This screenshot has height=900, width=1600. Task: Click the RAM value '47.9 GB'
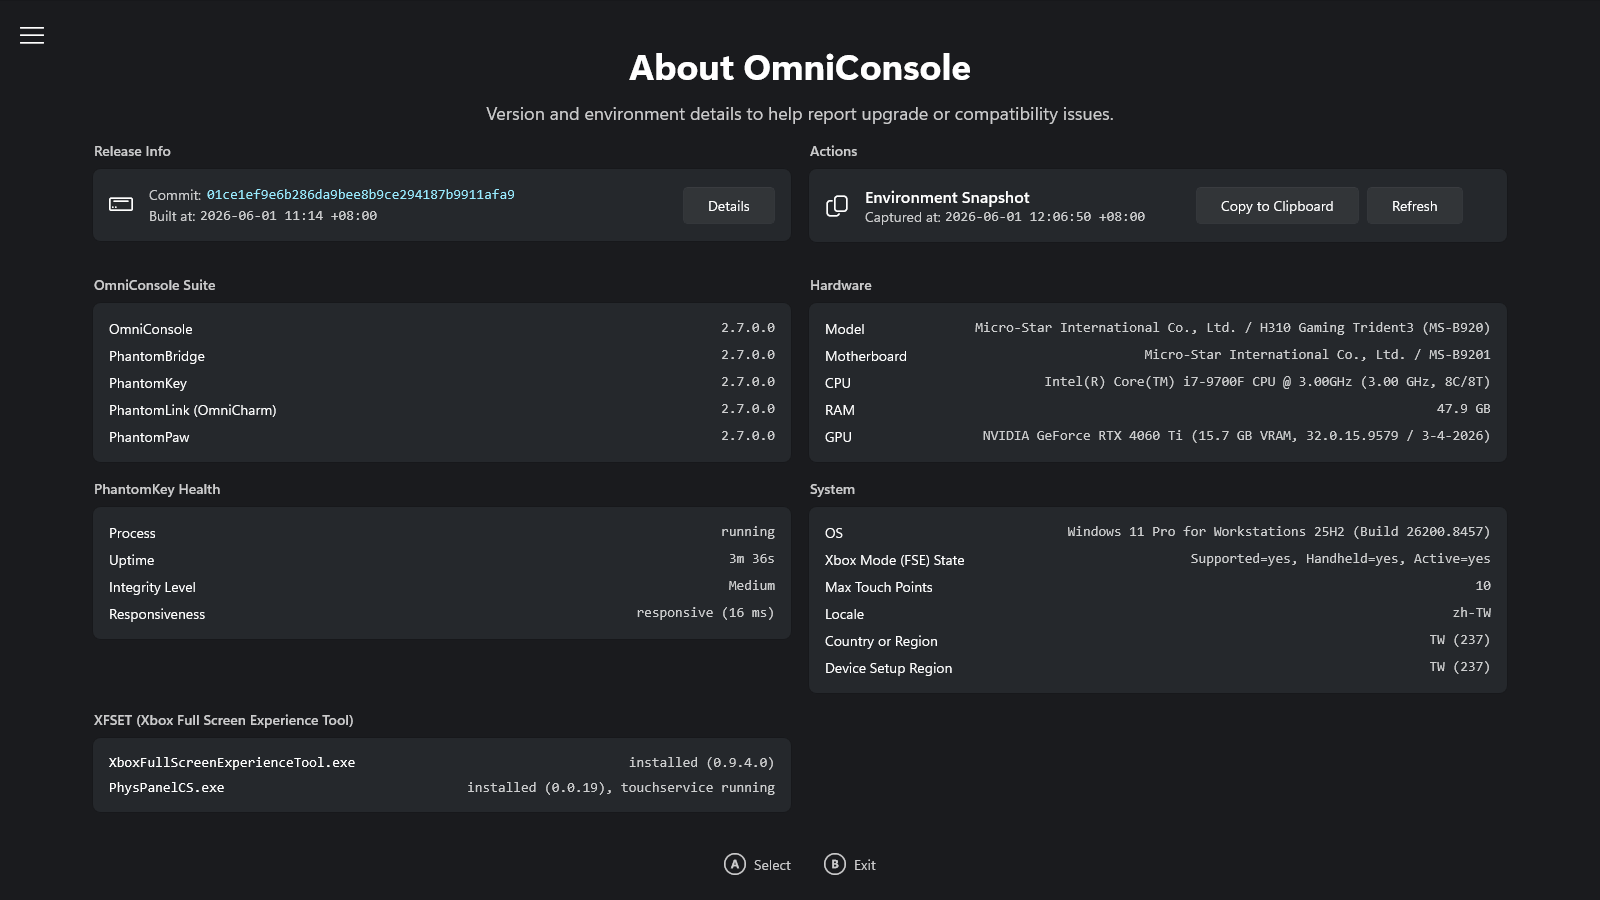1464,409
